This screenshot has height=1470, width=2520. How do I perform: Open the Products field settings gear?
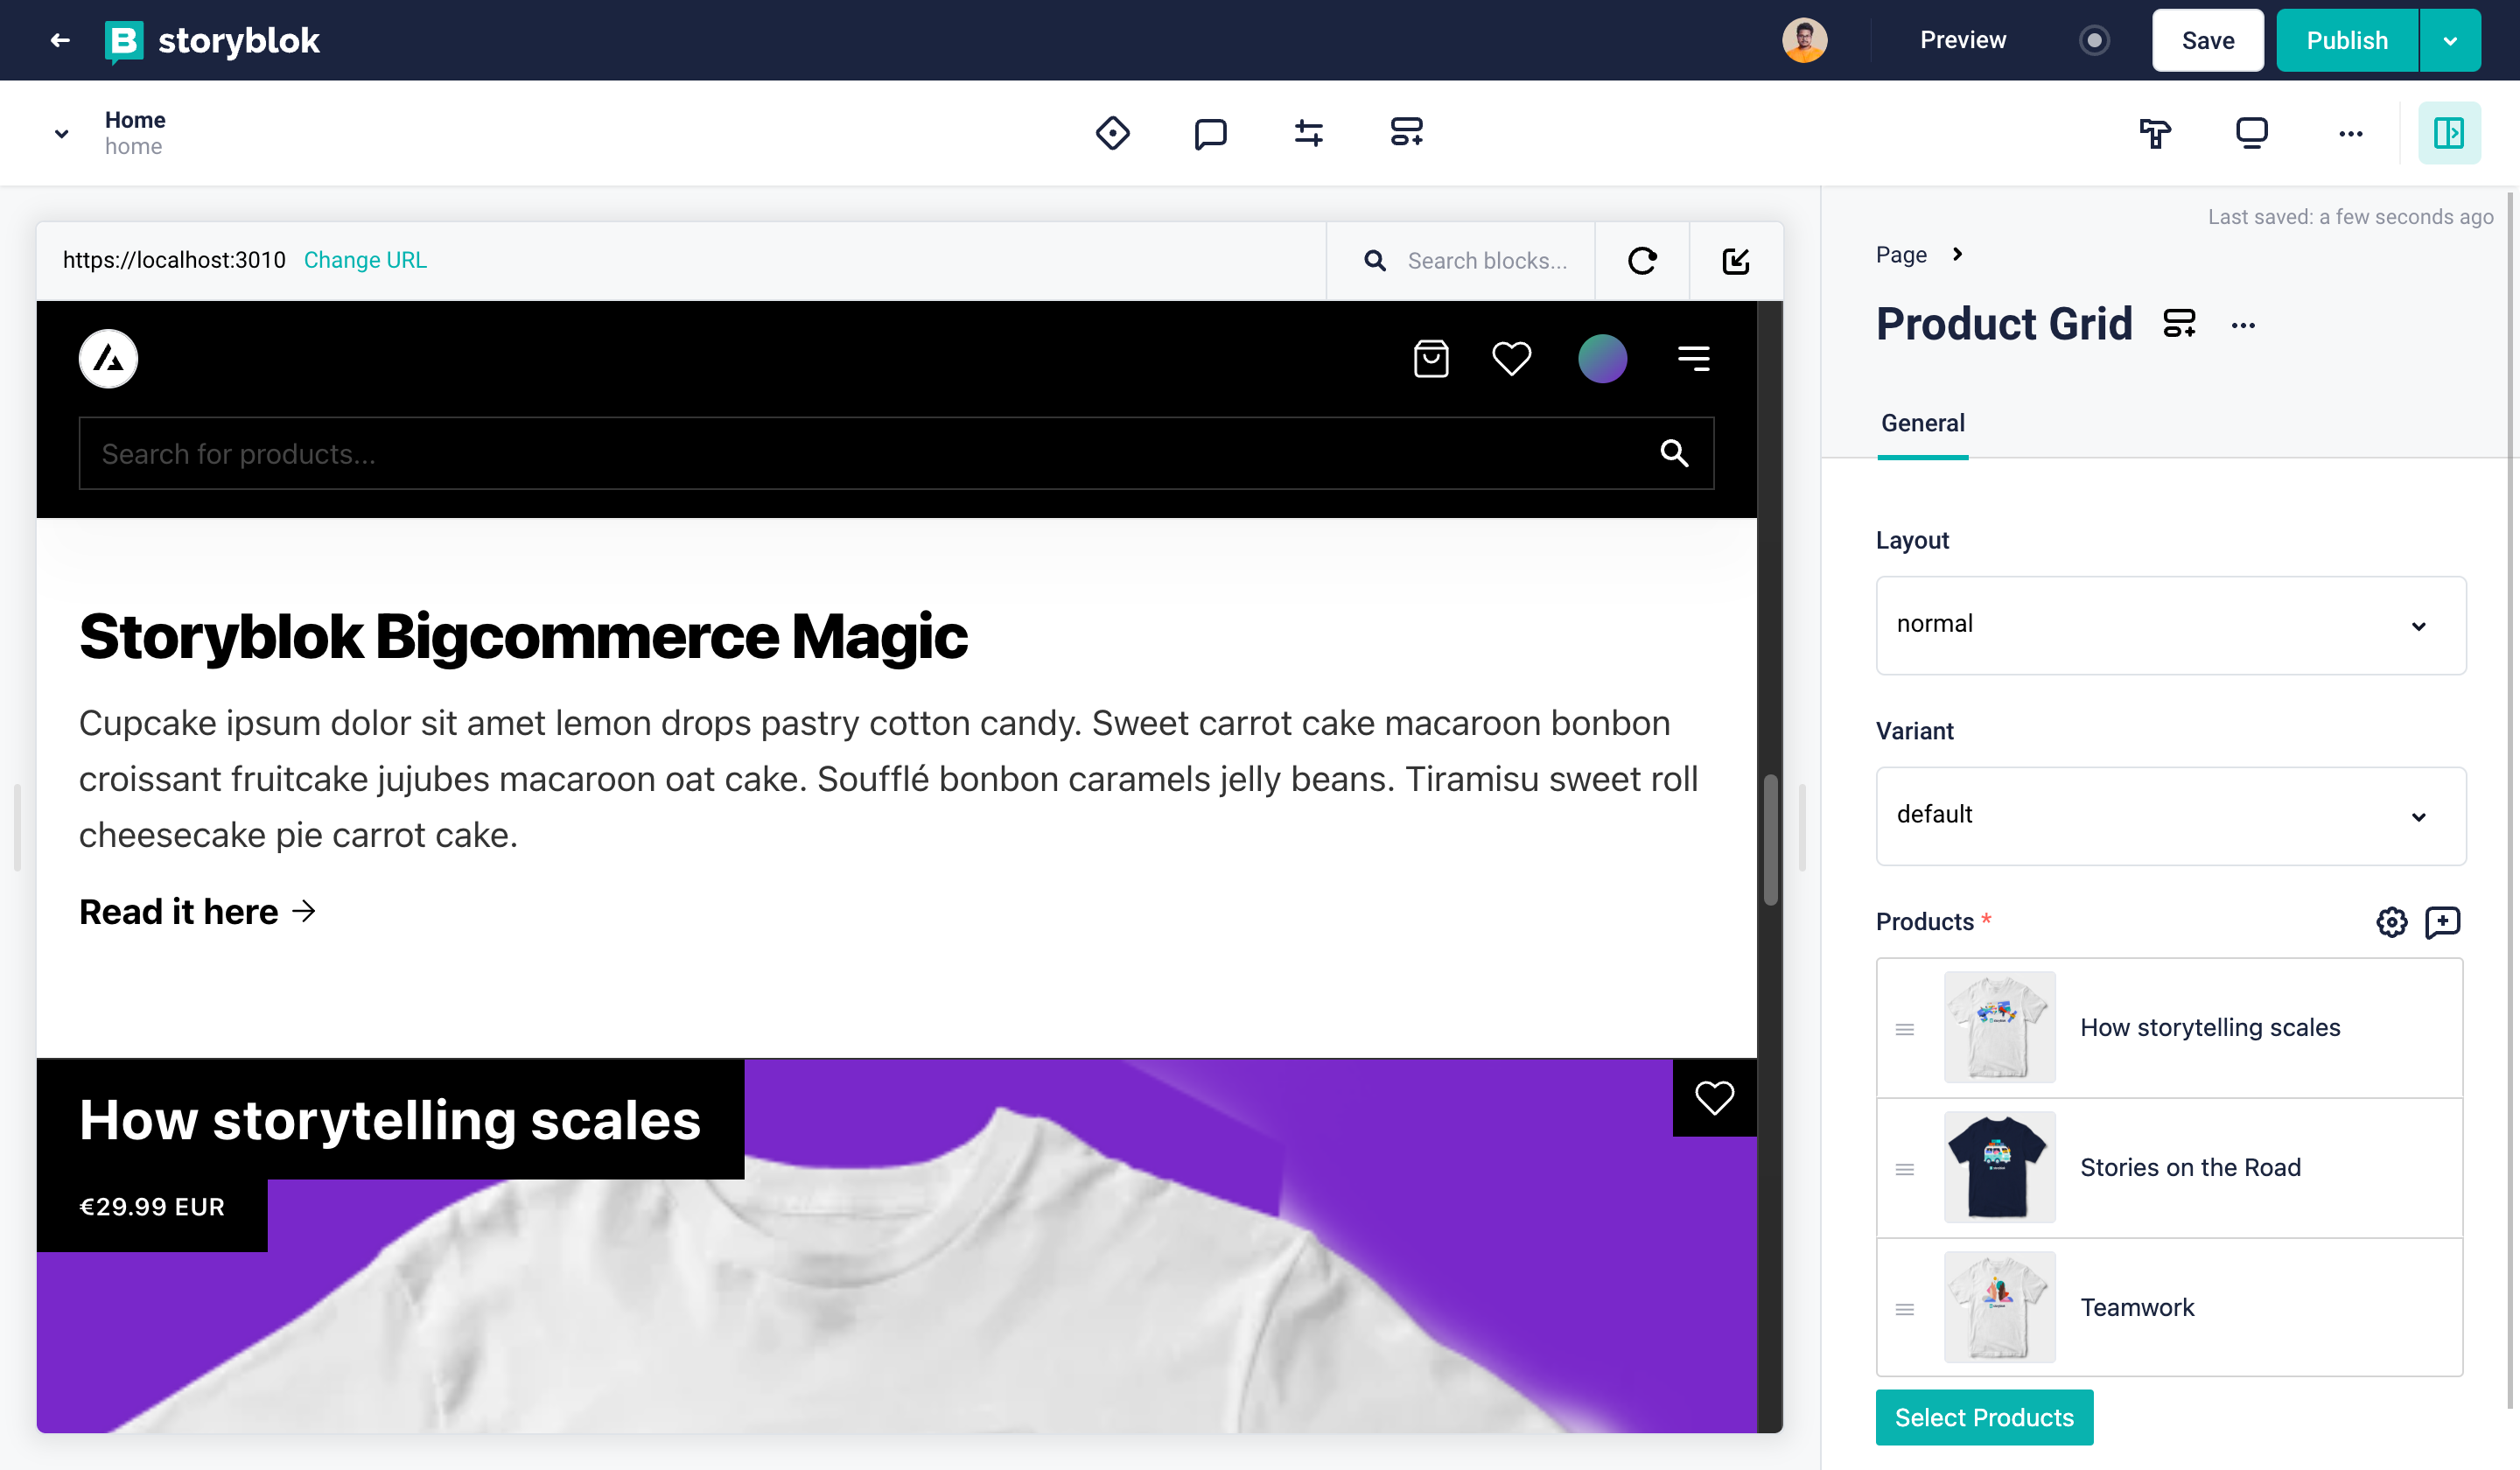coord(2391,921)
